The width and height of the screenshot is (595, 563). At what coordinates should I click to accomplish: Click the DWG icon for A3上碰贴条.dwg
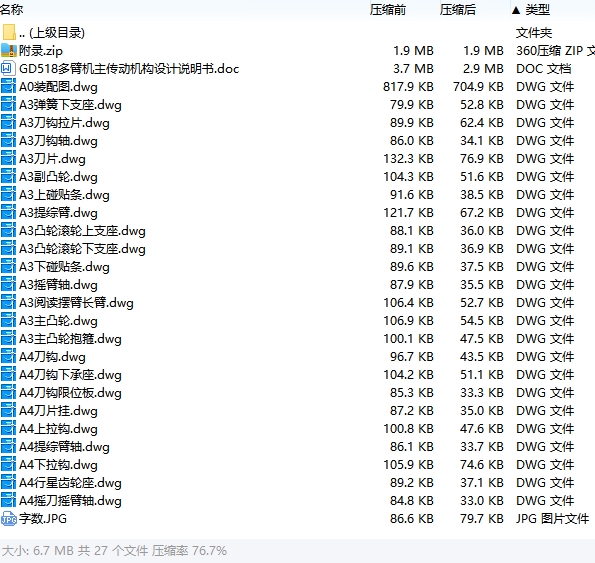(8, 195)
